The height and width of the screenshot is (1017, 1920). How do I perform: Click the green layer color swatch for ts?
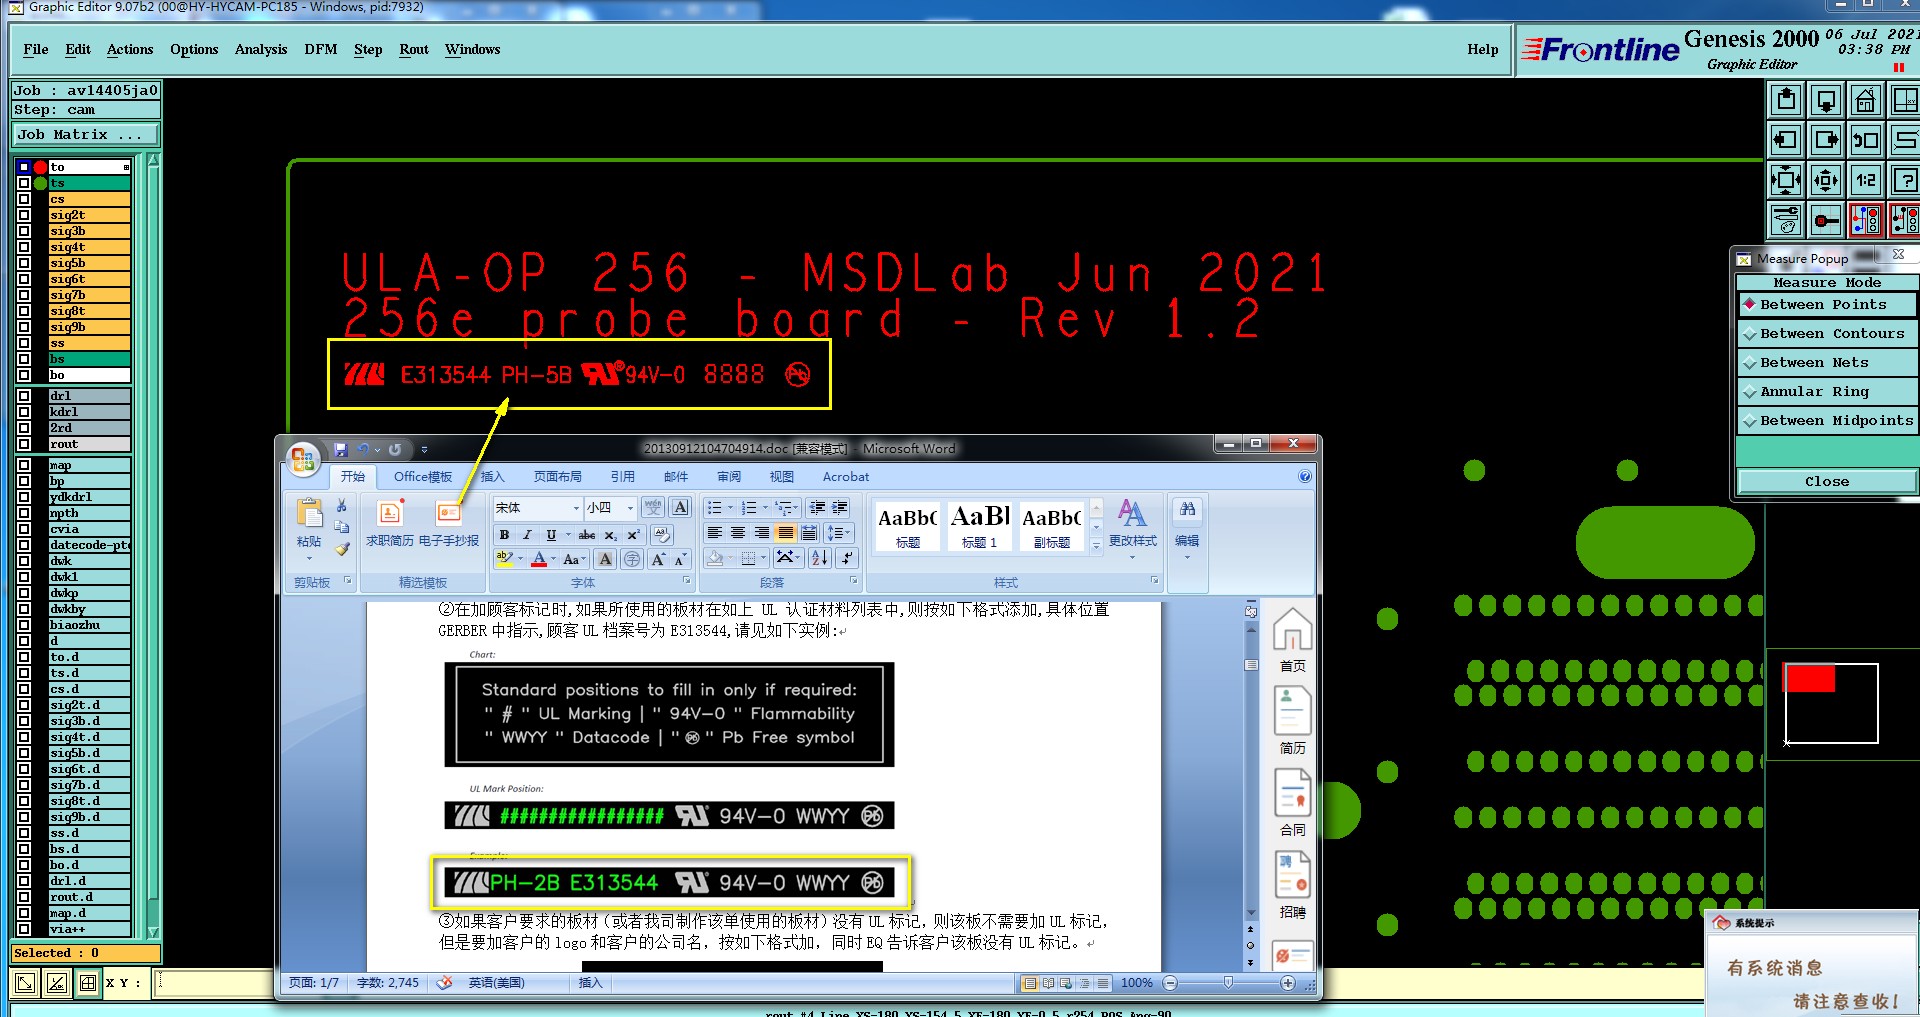tap(40, 183)
